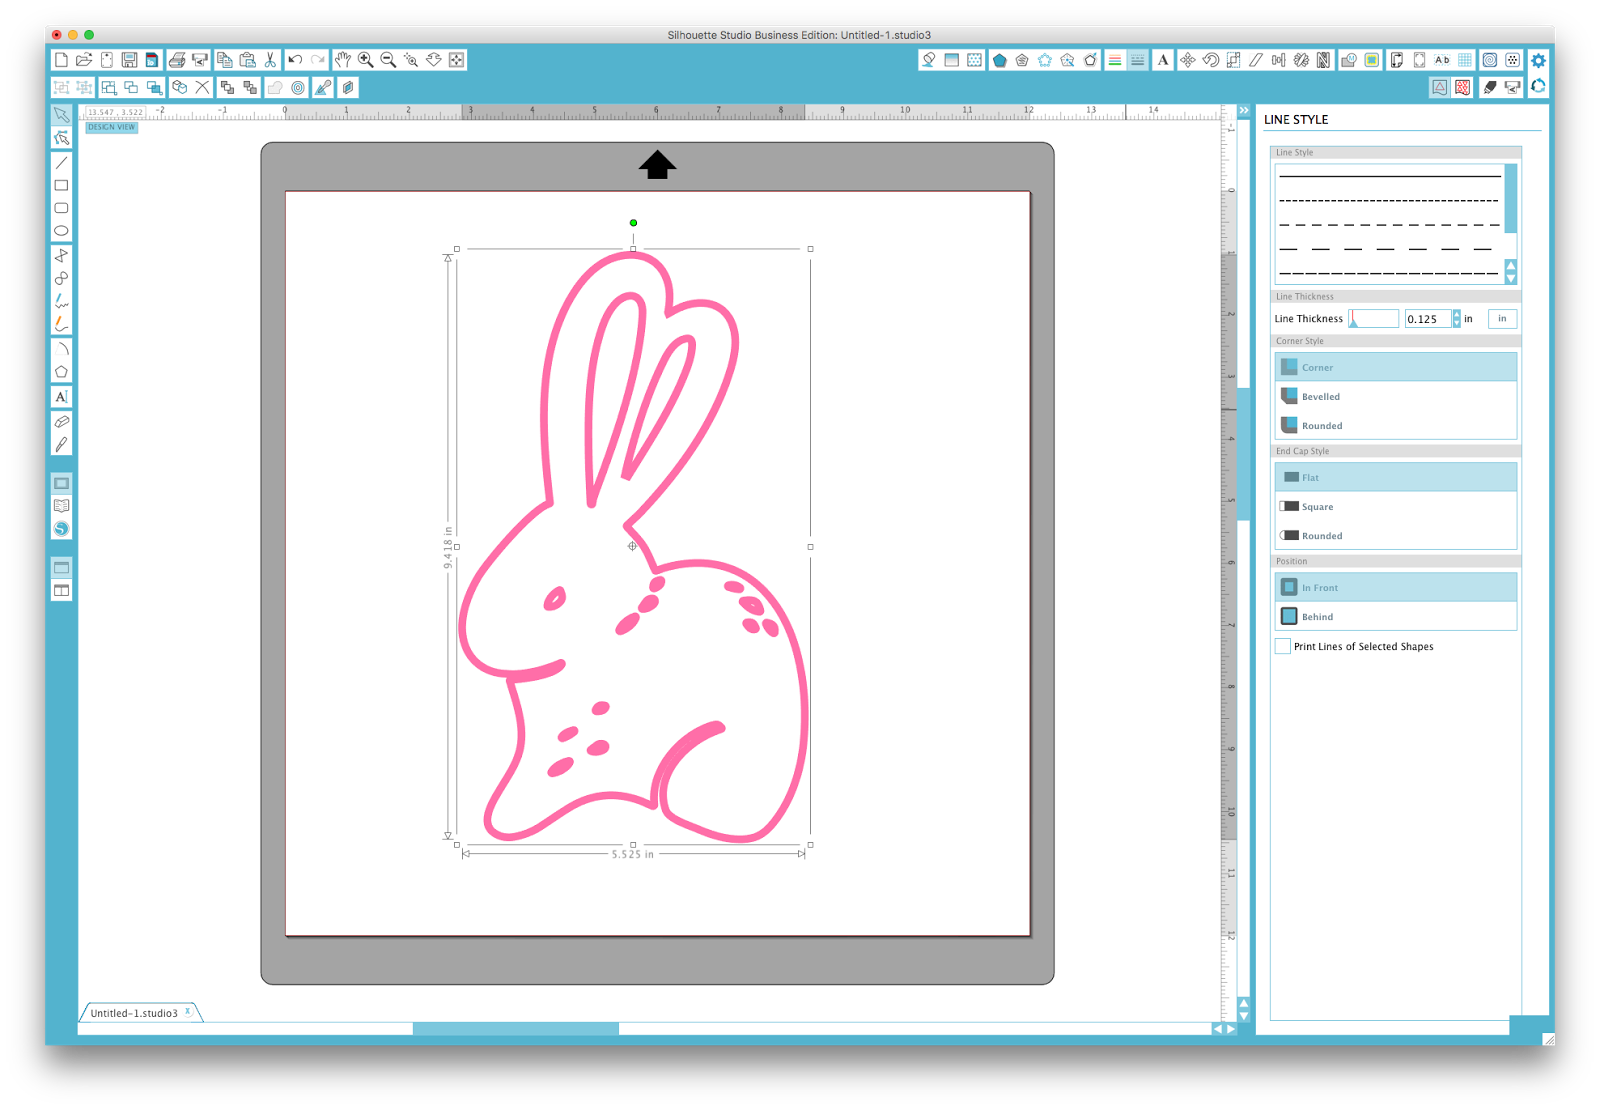
Task: Select the Knife tool
Action: tap(62, 444)
